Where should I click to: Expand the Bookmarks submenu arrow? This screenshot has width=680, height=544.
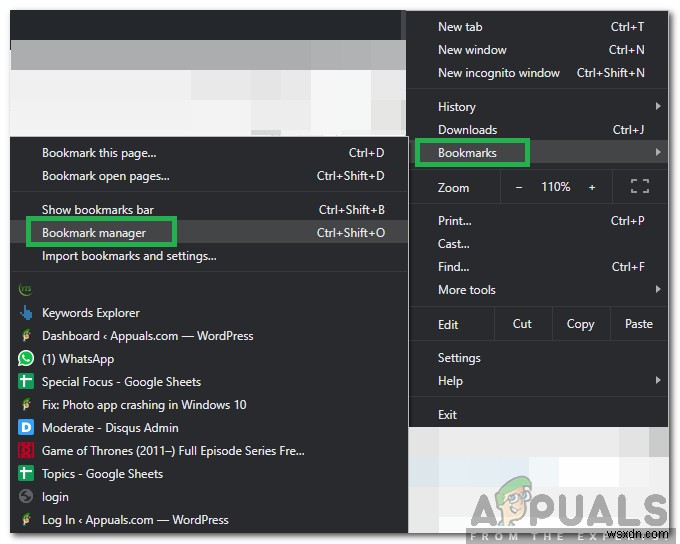pos(658,152)
